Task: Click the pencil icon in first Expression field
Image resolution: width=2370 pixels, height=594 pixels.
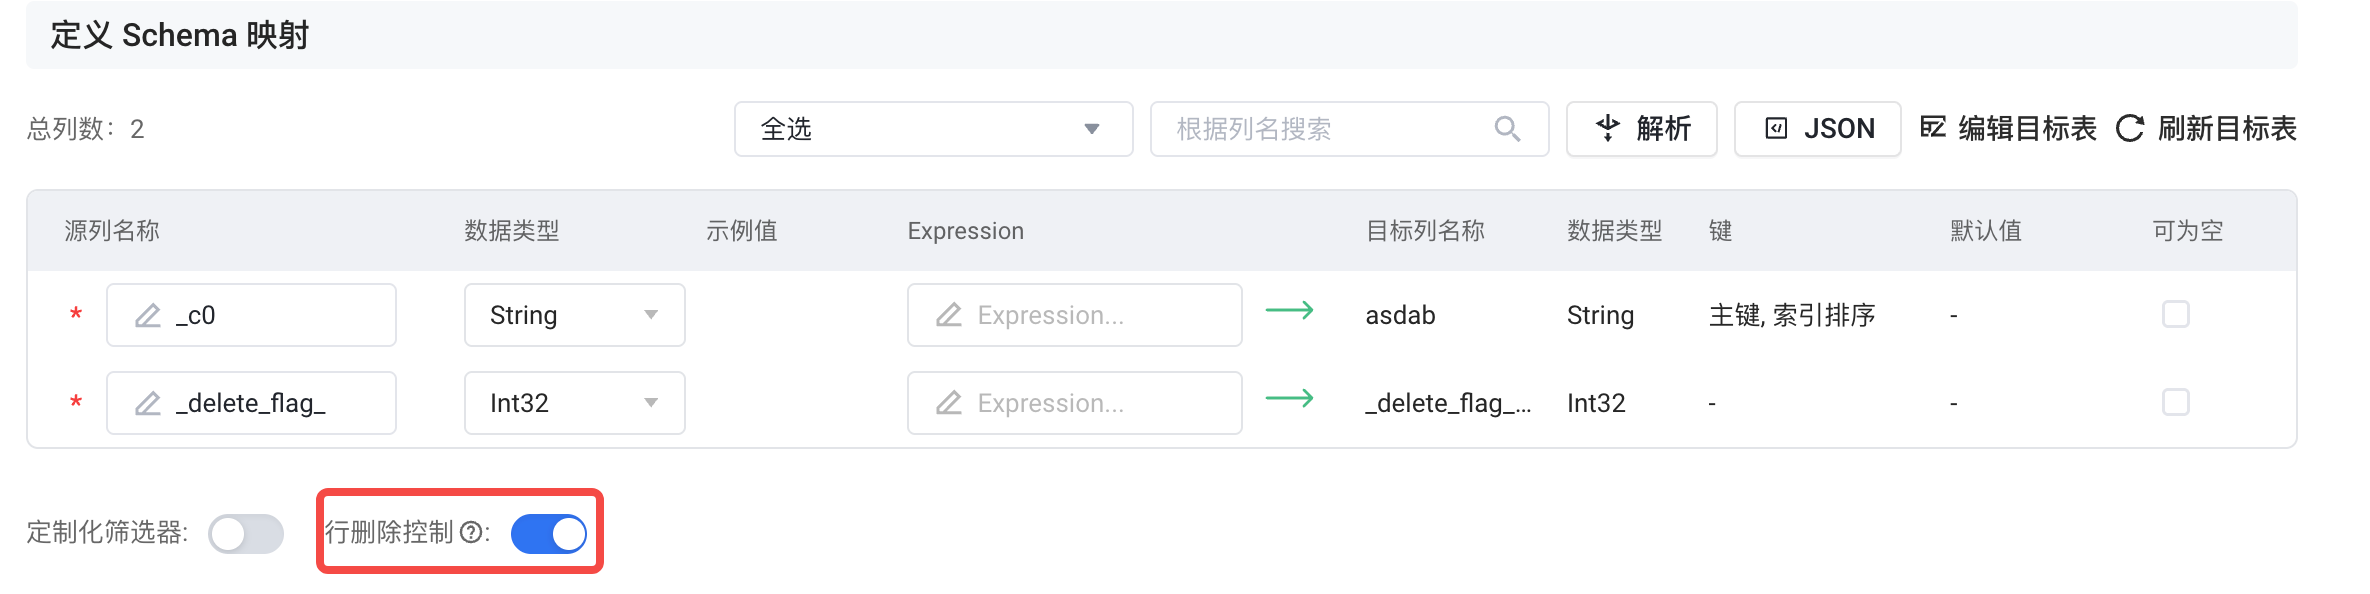Action: (949, 315)
